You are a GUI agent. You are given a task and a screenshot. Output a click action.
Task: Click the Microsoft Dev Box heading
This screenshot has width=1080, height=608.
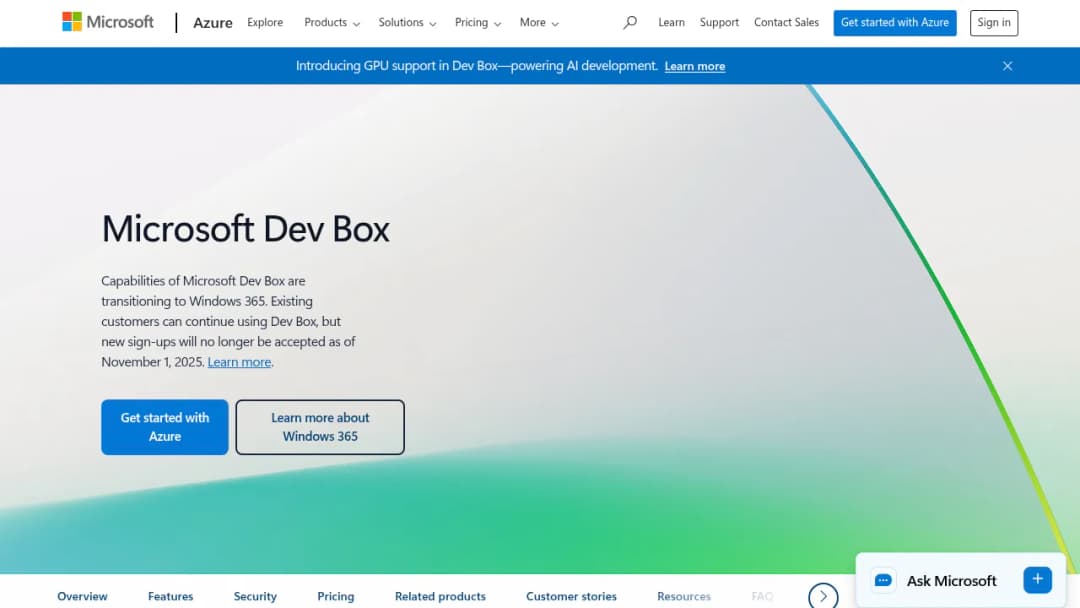245,229
